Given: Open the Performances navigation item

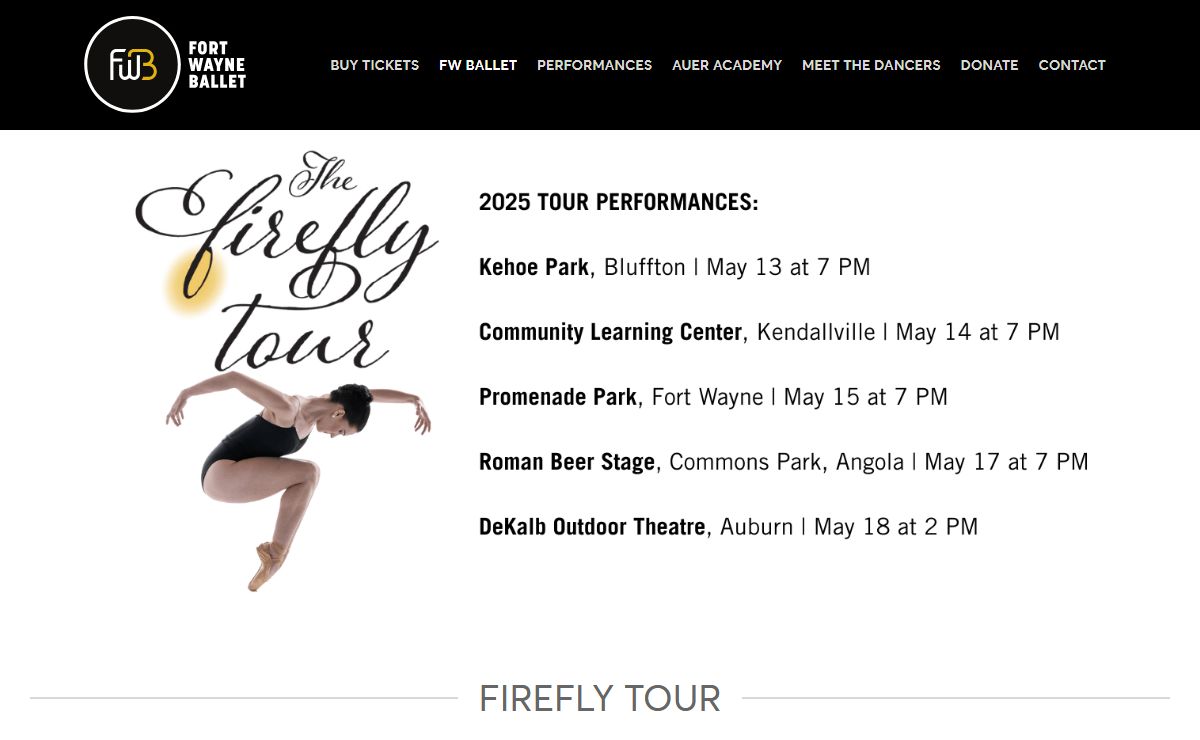Looking at the screenshot, I should pyautogui.click(x=594, y=65).
